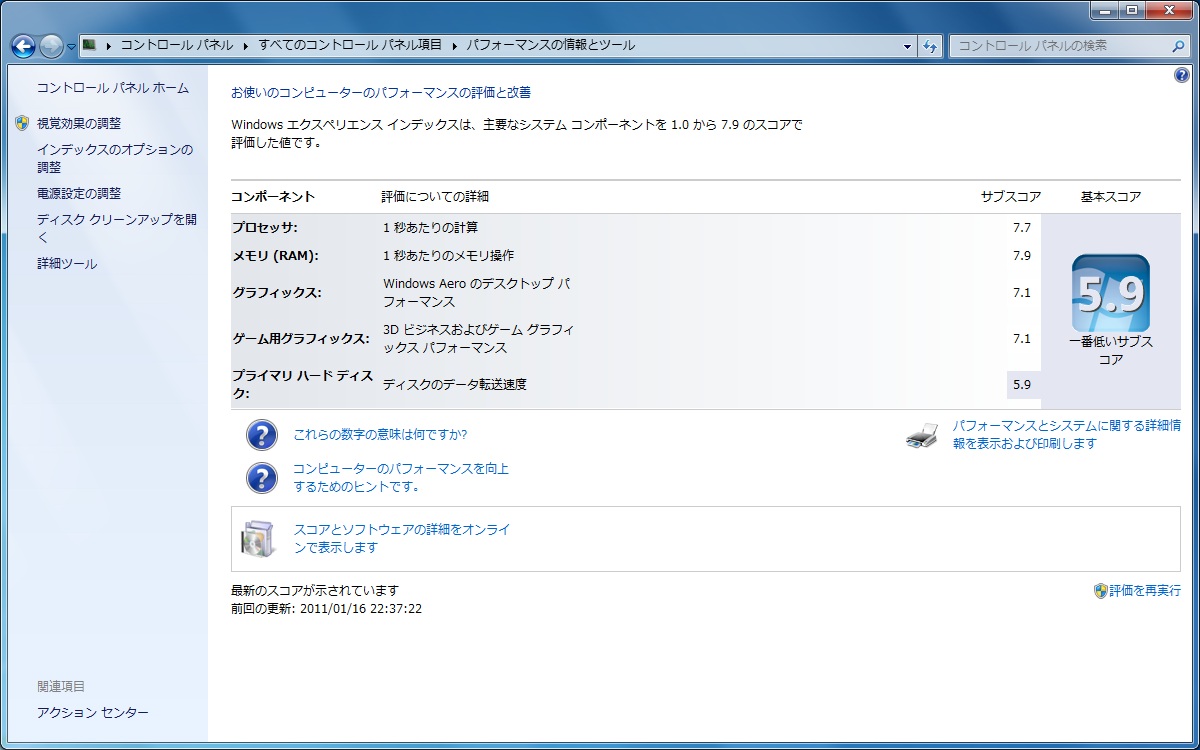Open アクション センター related link
The width and height of the screenshot is (1200, 750).
93,712
